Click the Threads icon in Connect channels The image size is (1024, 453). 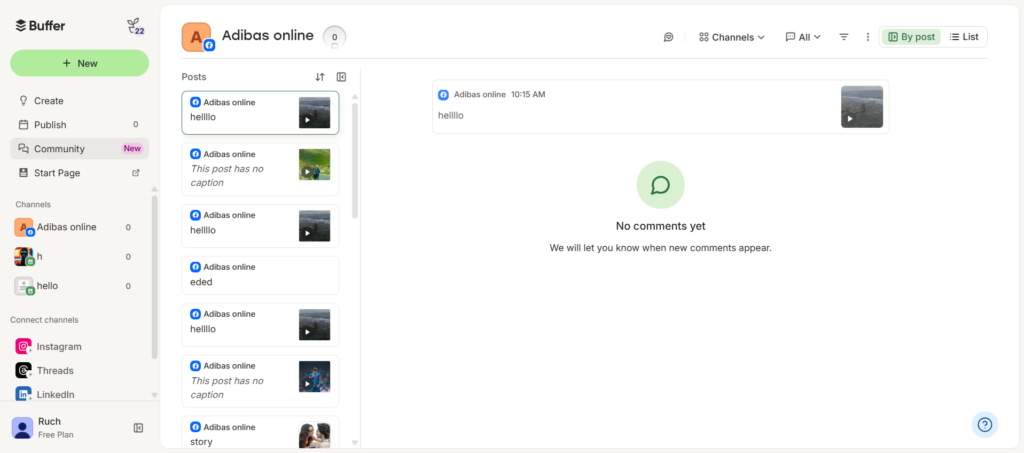point(24,371)
